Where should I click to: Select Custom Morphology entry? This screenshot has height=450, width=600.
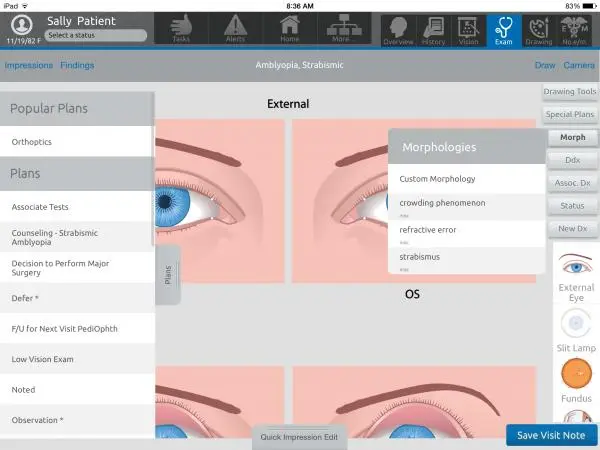click(466, 179)
